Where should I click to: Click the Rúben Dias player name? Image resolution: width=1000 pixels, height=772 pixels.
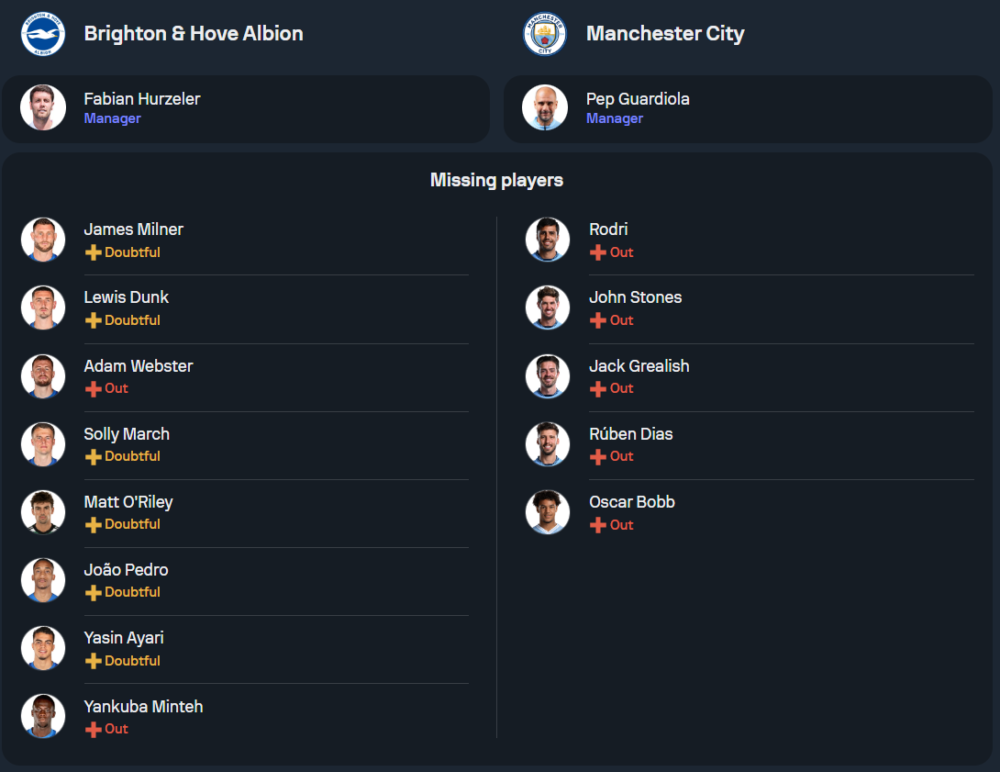click(x=631, y=434)
